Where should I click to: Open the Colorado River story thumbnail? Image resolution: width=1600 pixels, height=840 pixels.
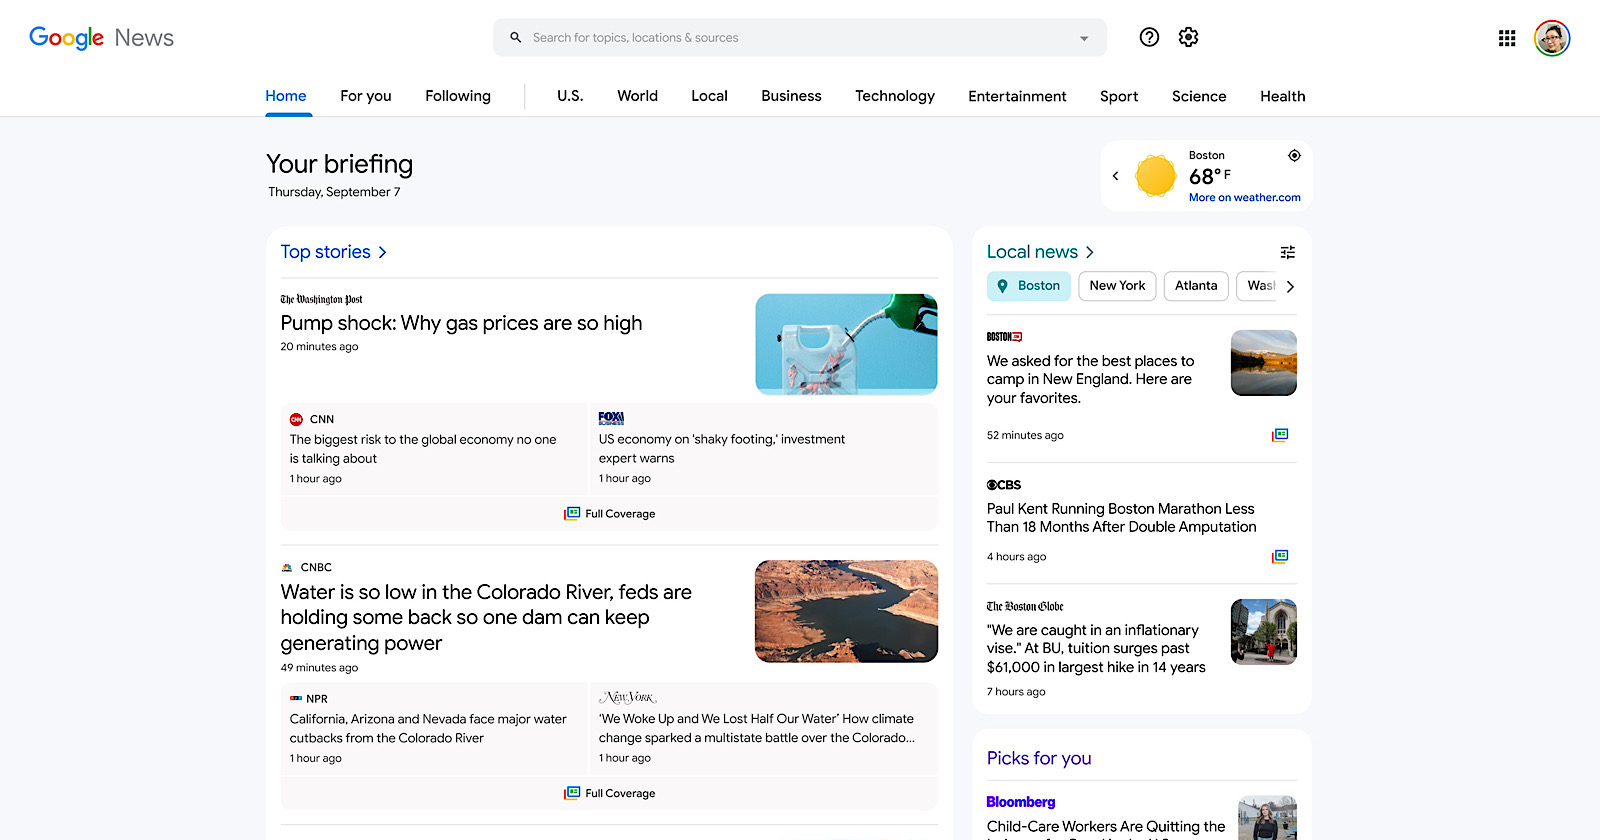coord(846,611)
